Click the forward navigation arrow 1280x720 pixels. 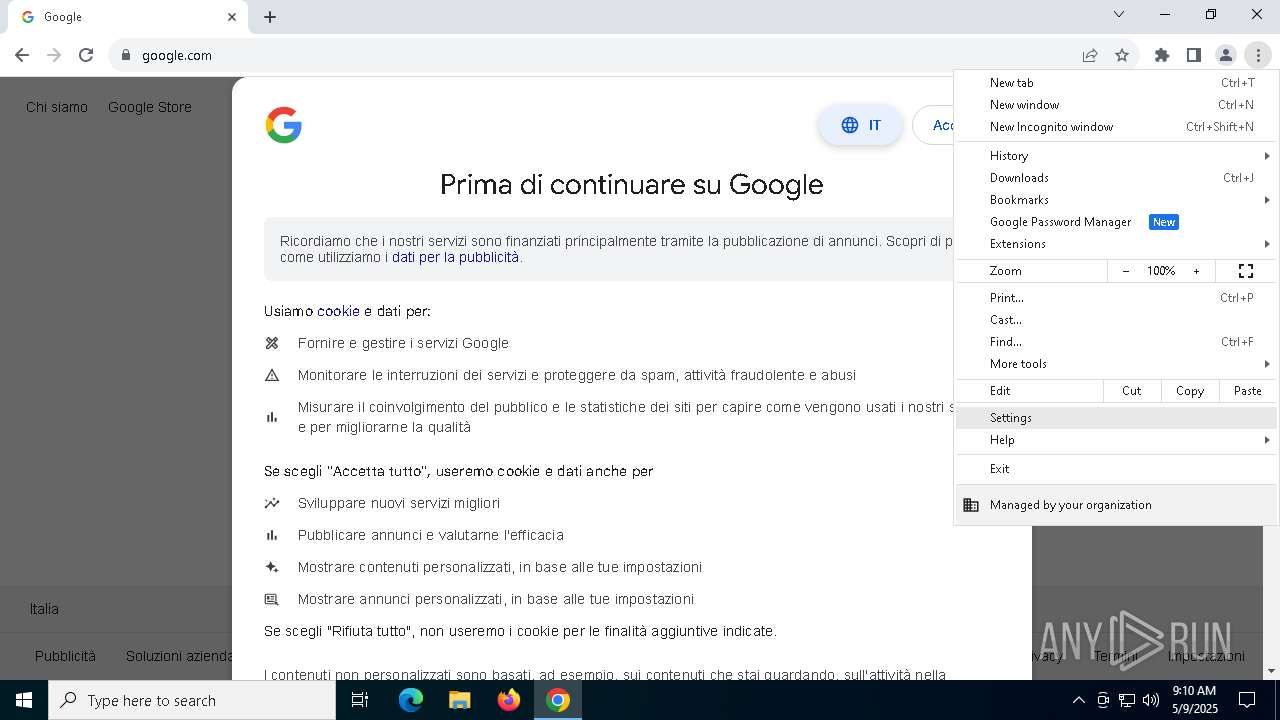click(54, 55)
